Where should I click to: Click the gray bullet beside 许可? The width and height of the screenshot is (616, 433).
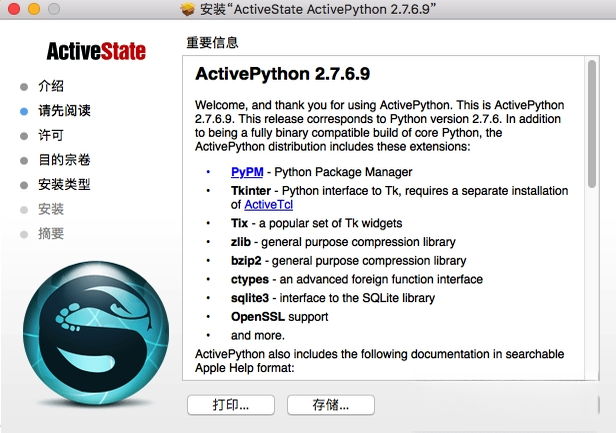point(24,136)
